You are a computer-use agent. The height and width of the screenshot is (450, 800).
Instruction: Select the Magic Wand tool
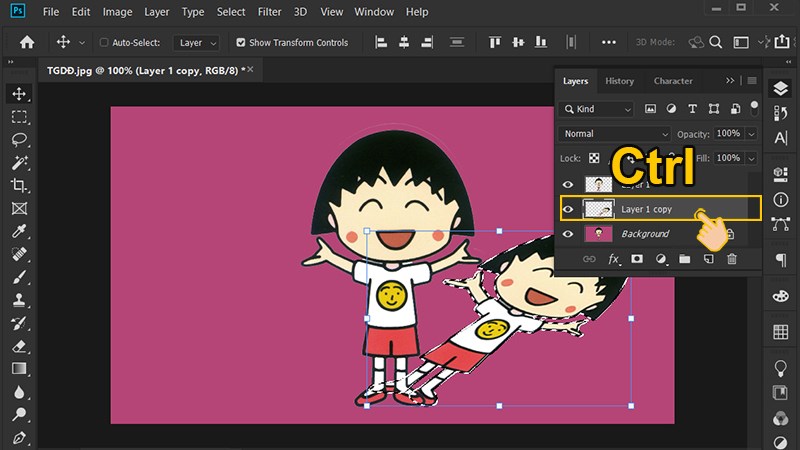coord(19,162)
